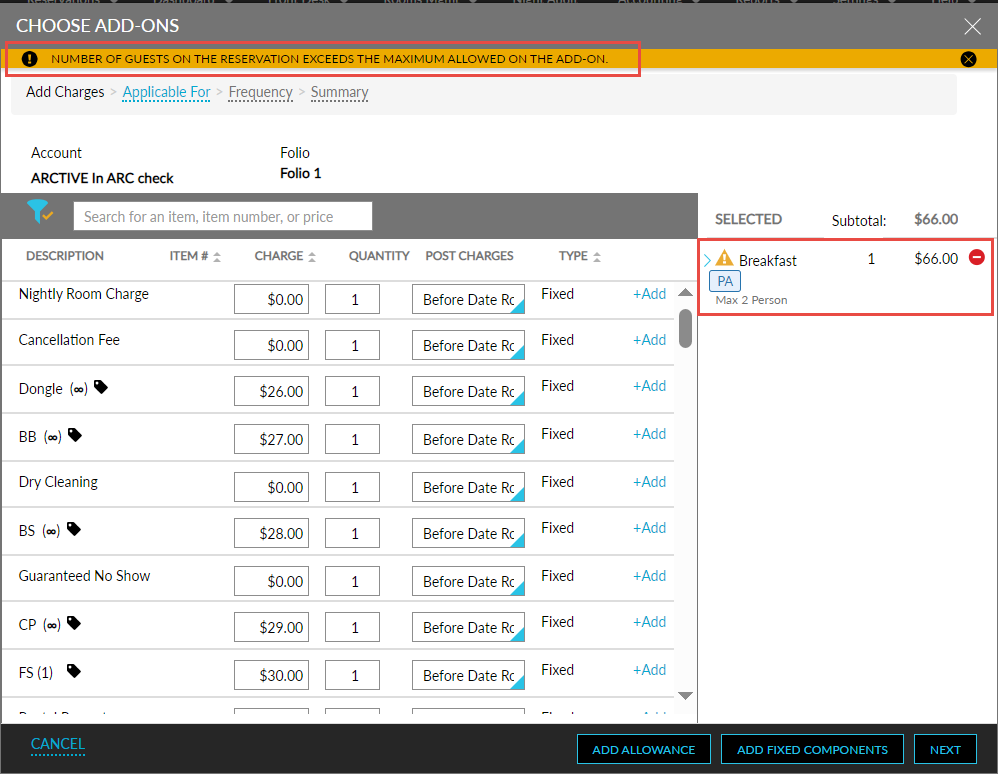998x774 pixels.
Task: Navigate to the Frequency step
Action: coord(260,92)
